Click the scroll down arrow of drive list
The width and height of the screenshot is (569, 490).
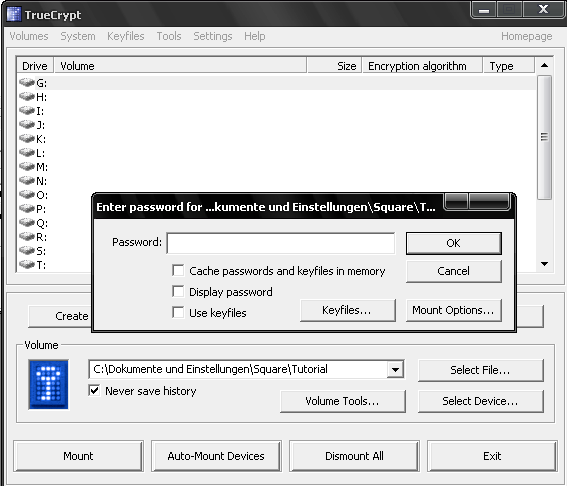pos(544,264)
